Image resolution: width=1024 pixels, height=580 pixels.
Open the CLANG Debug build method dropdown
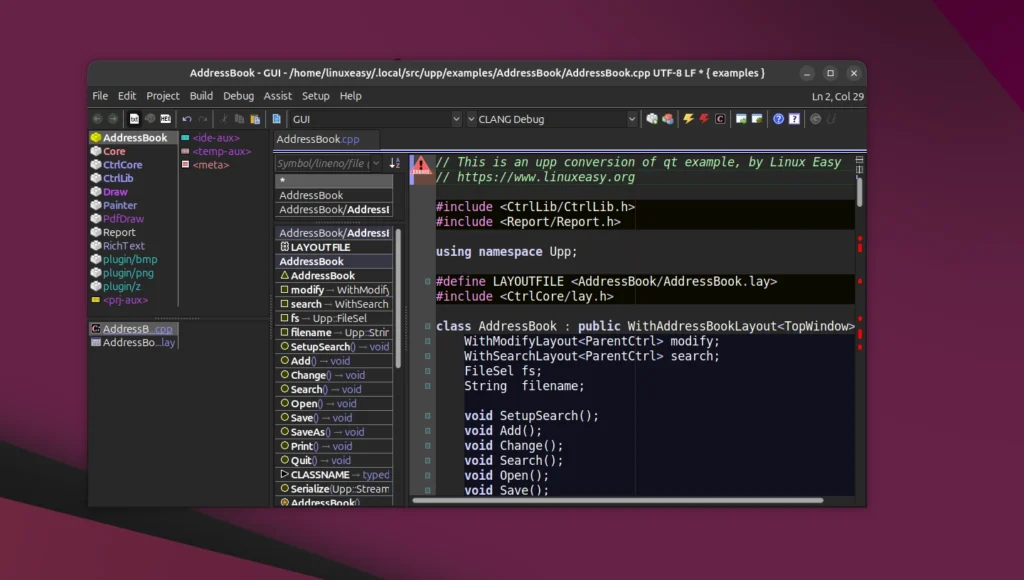point(633,118)
